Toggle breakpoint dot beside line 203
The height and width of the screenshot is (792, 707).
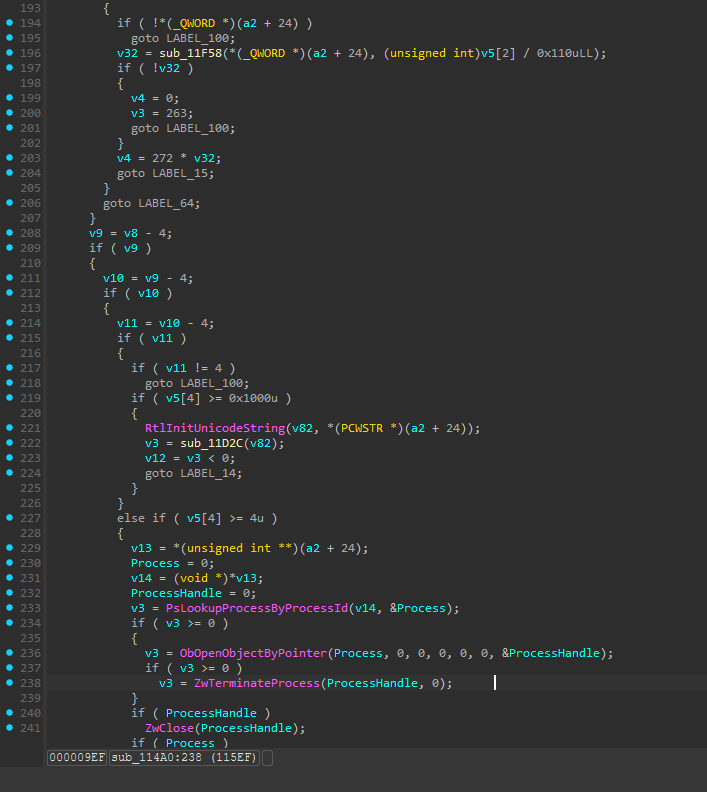10,158
